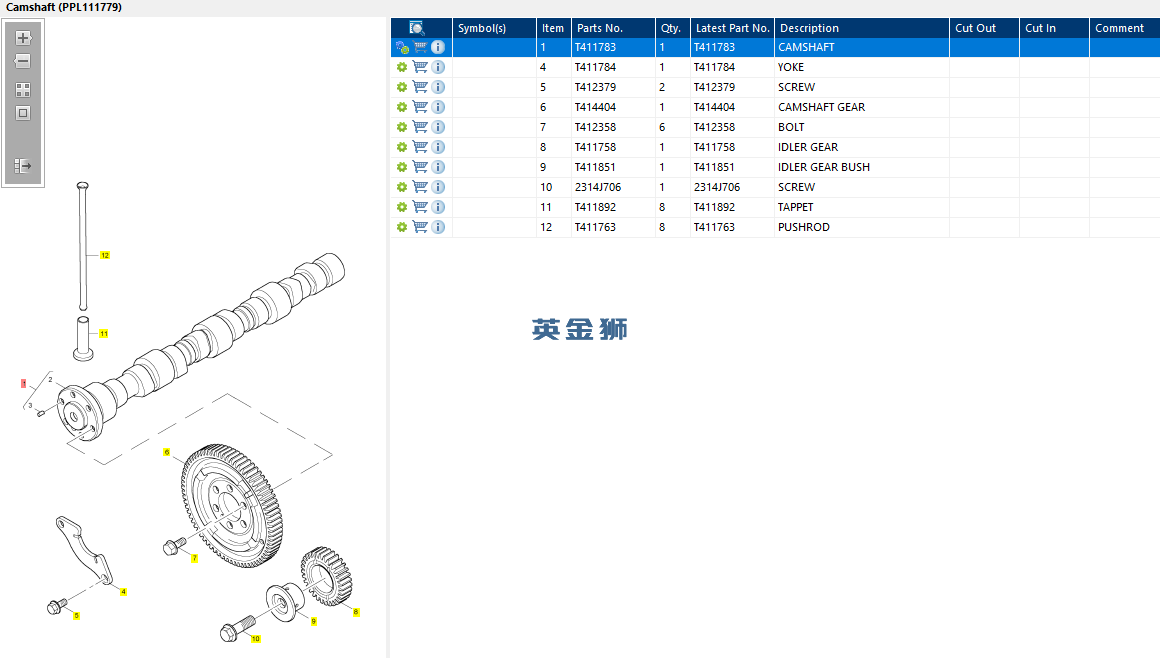Add TAPPET T411892 to the cart
The image size is (1160, 658).
420,207
